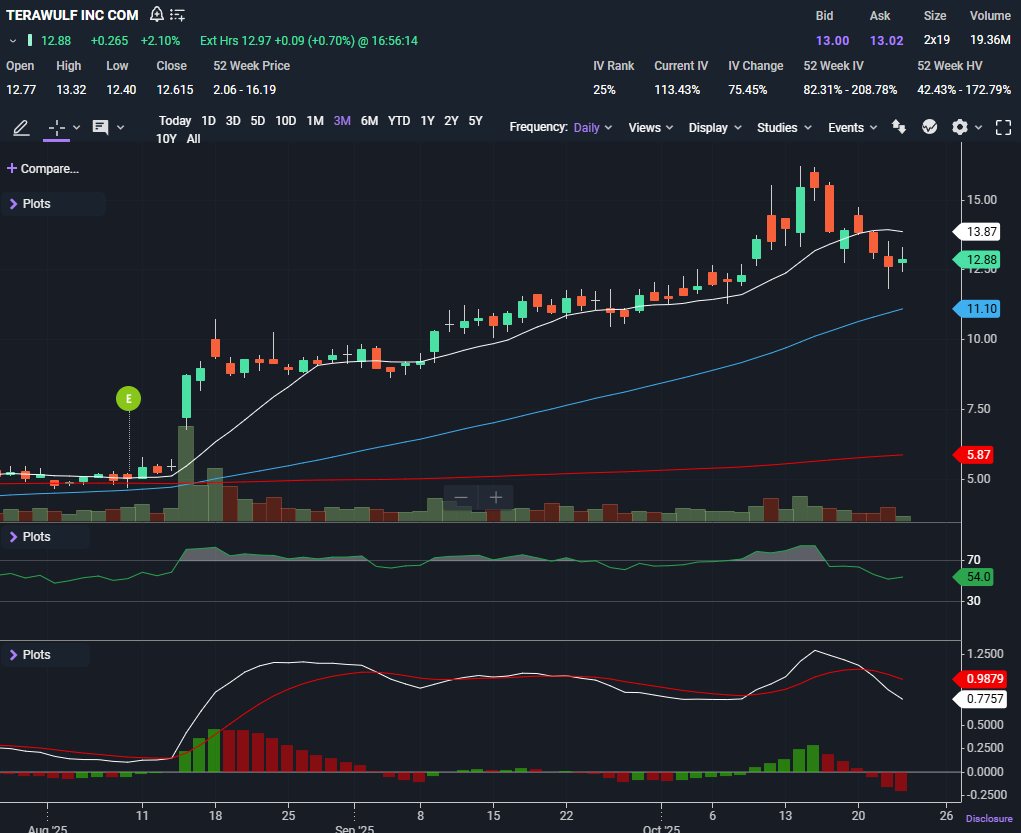This screenshot has height=833, width=1021.
Task: Click the green earnings E marker
Action: tap(128, 399)
